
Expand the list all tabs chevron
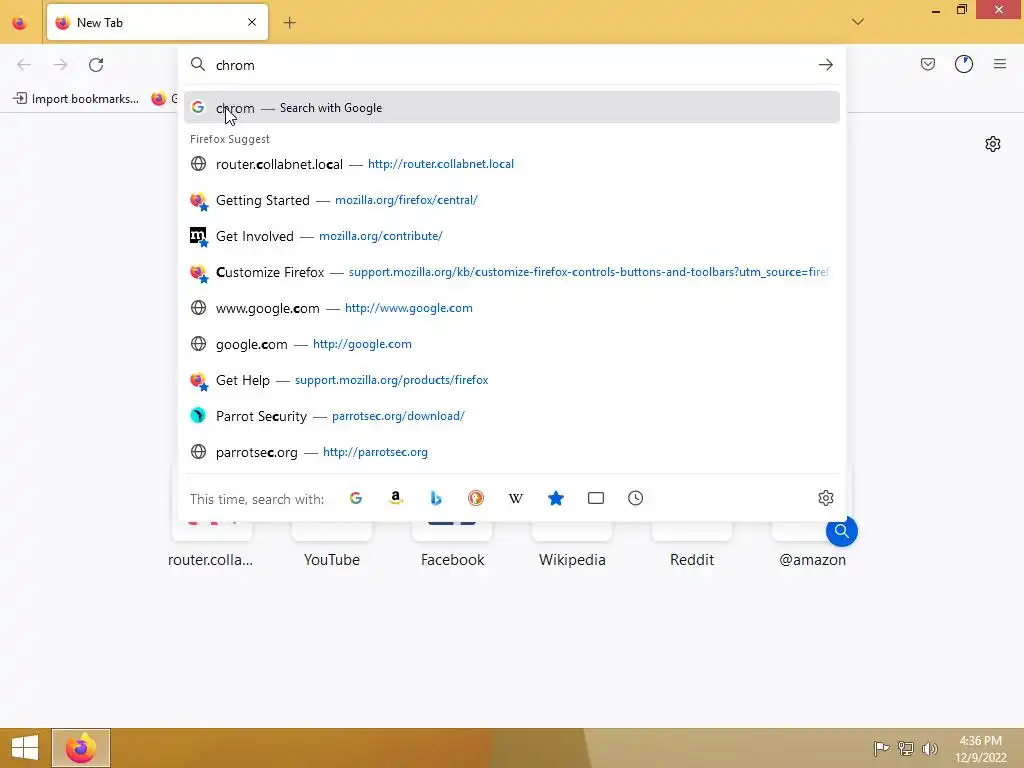tap(857, 22)
